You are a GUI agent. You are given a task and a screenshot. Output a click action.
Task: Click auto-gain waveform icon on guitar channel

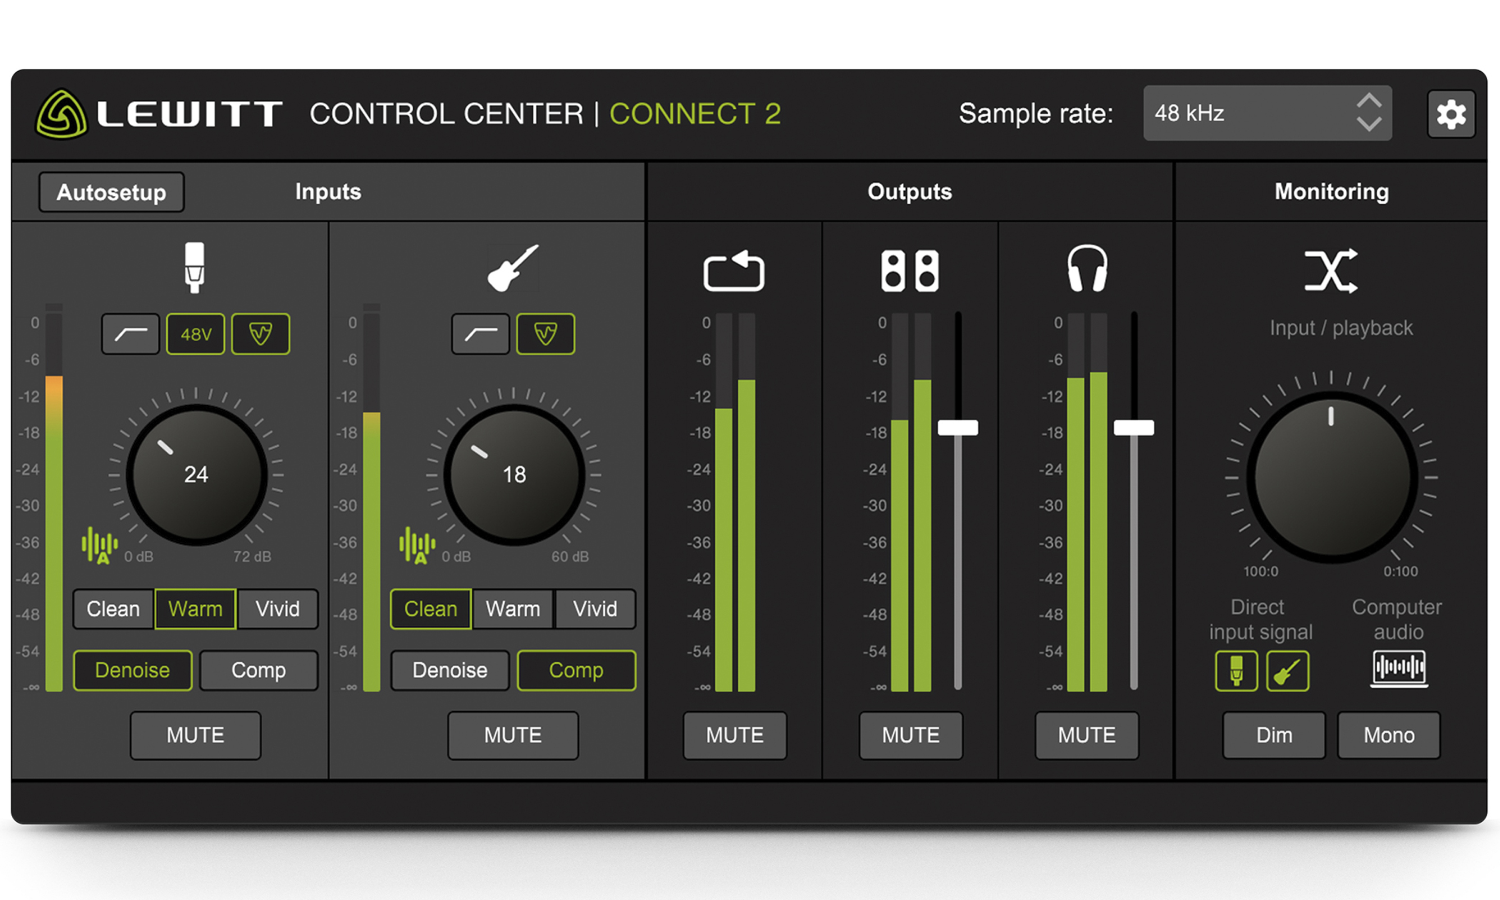[417, 545]
